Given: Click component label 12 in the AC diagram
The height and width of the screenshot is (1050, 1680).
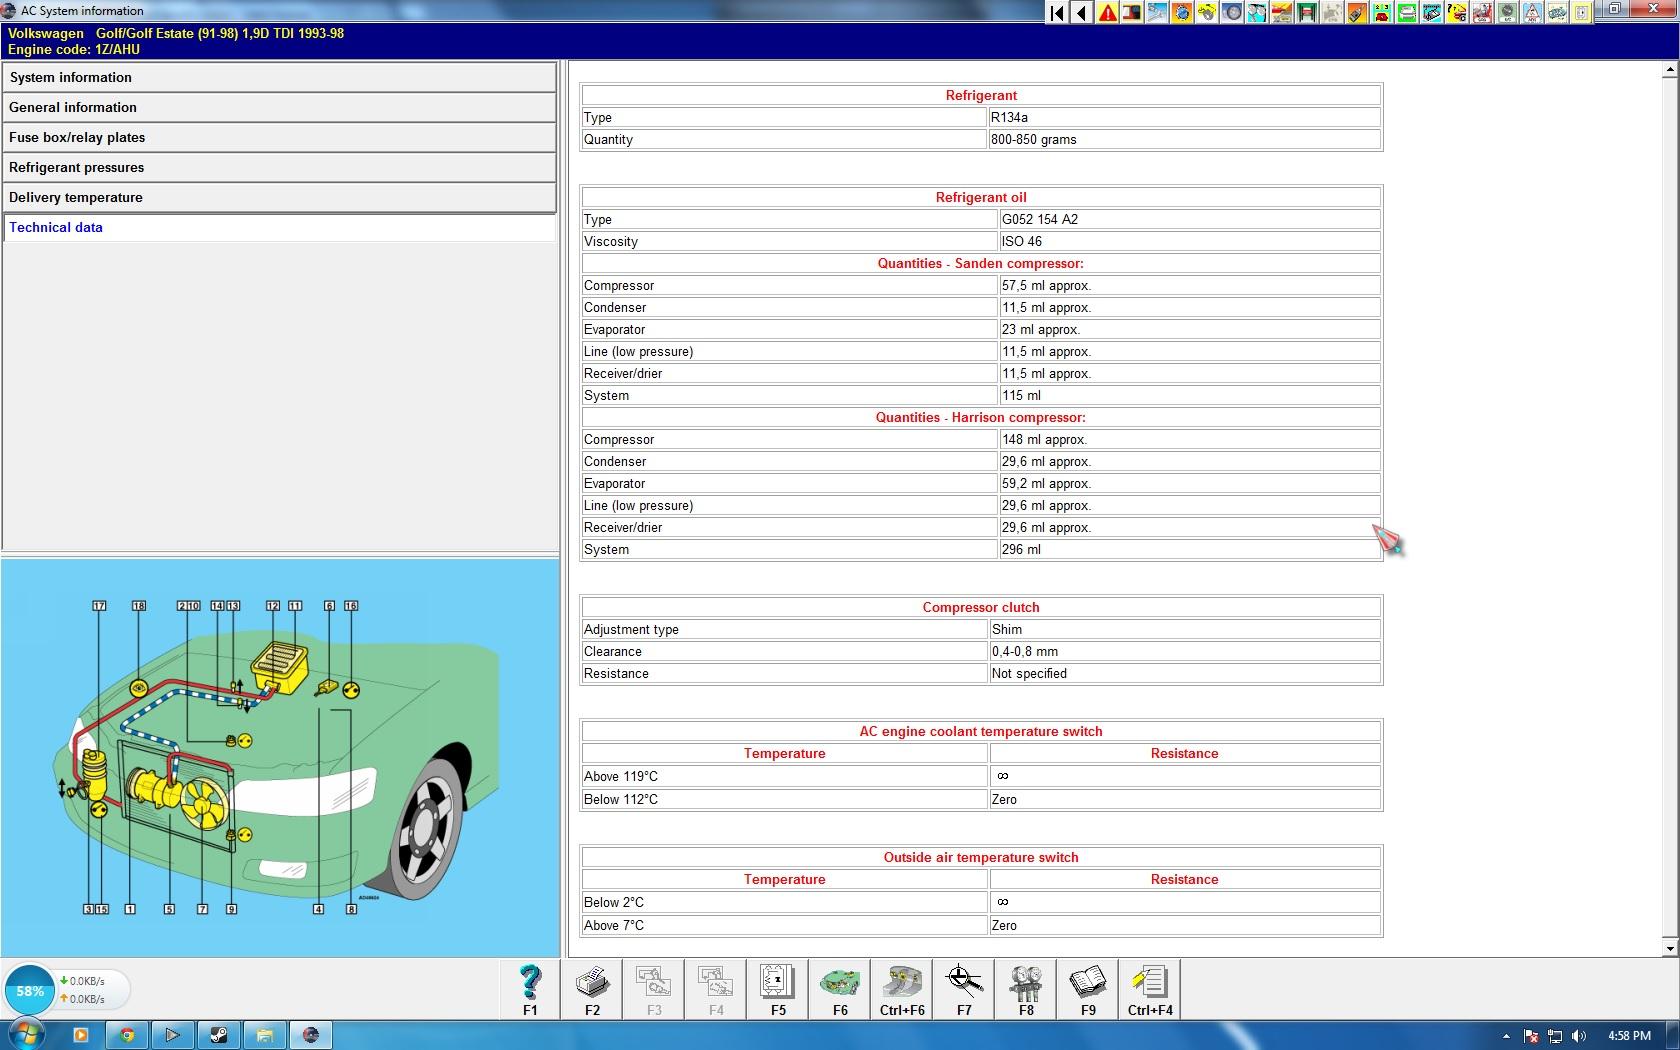Looking at the screenshot, I should [273, 606].
